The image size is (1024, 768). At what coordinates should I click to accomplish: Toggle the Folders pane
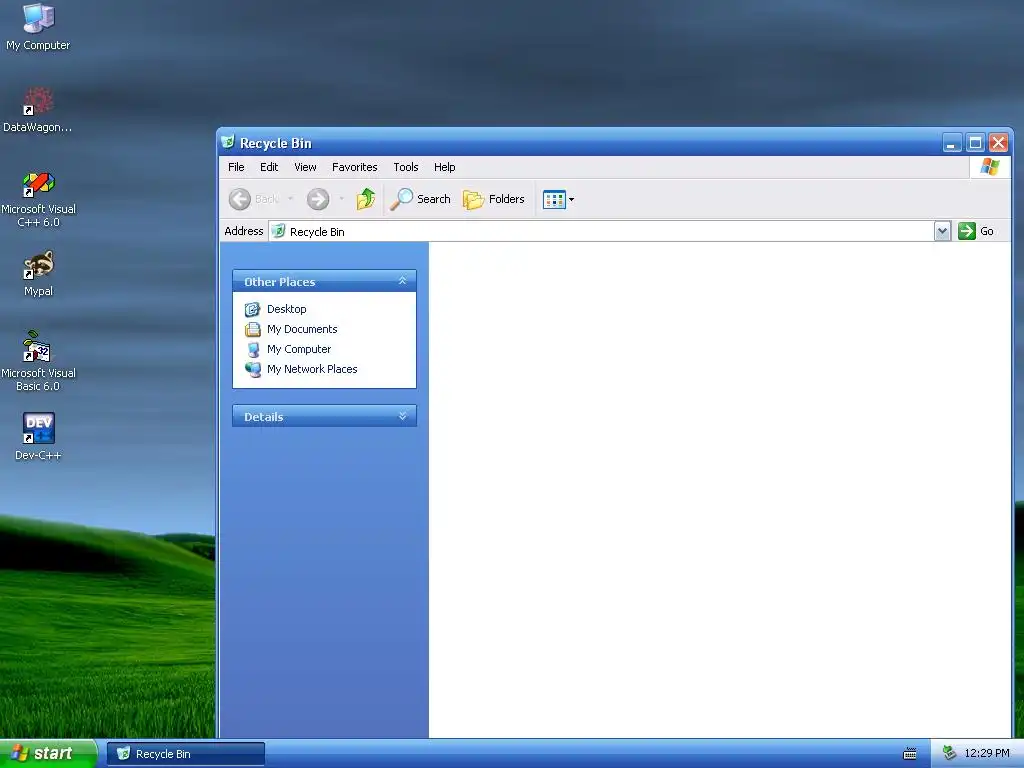coord(494,199)
